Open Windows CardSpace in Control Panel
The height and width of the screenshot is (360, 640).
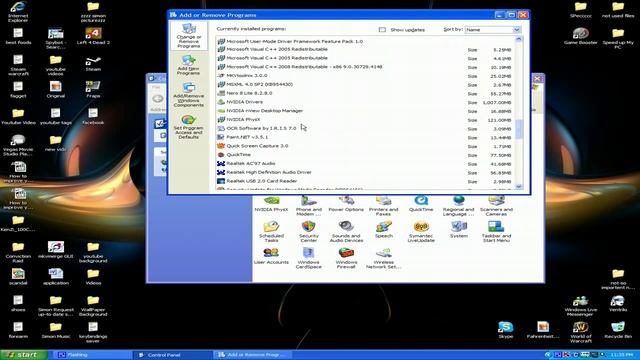click(x=309, y=258)
